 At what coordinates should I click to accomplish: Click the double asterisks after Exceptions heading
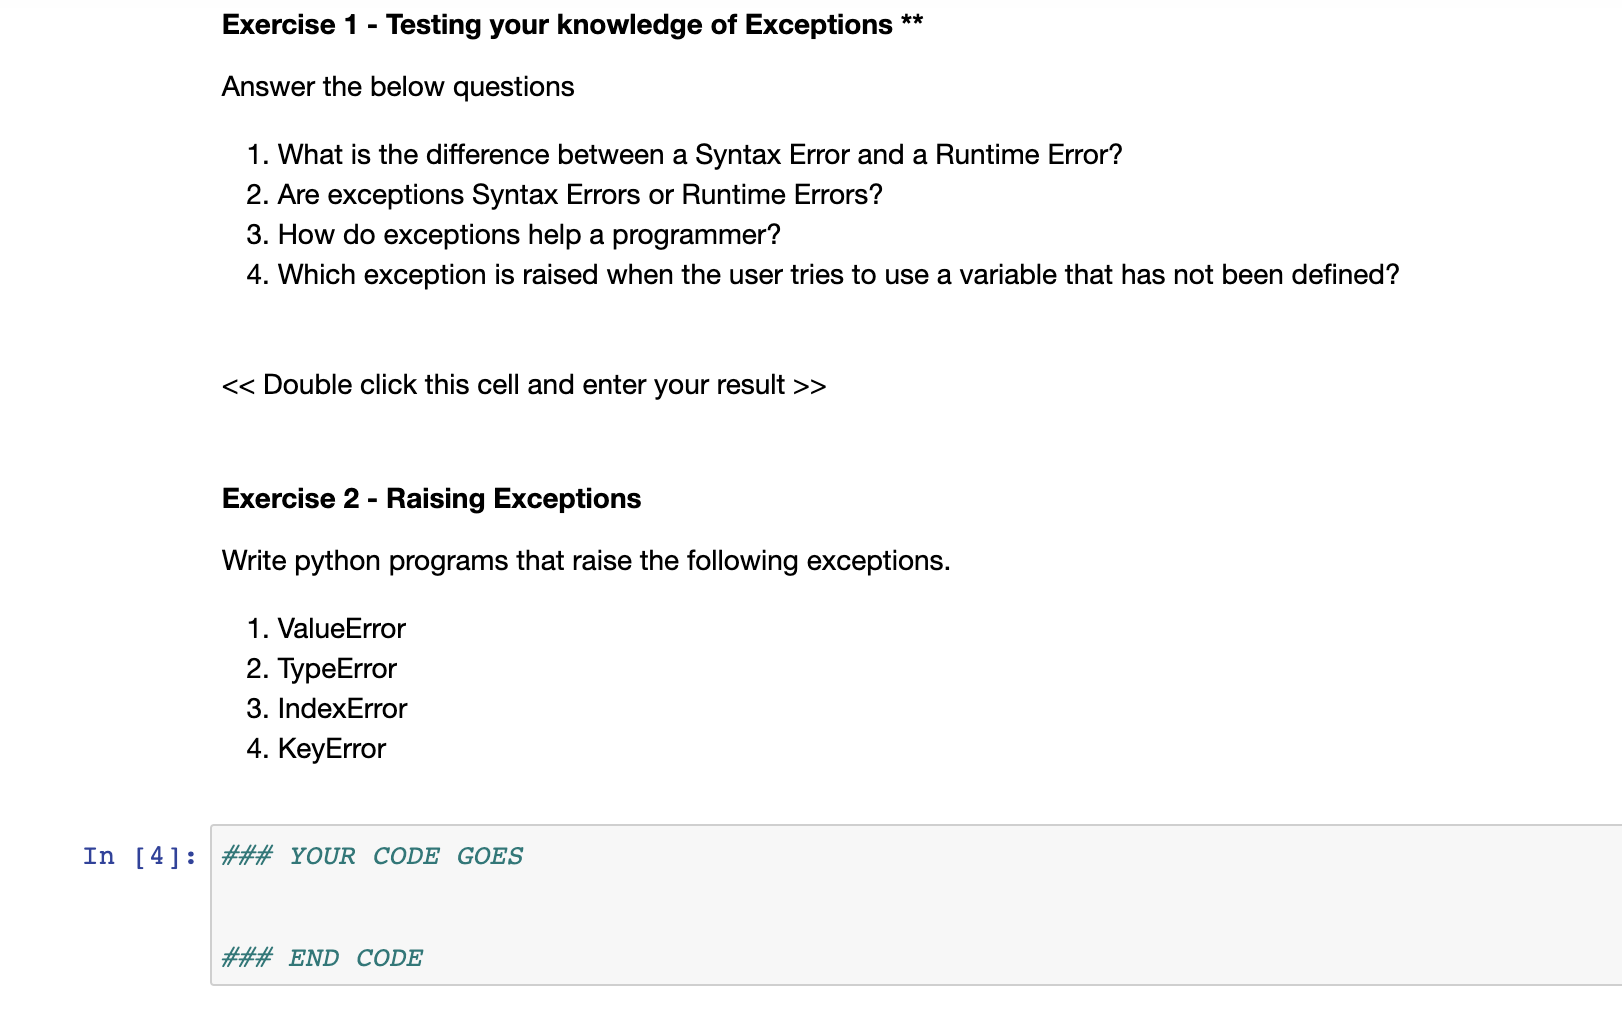point(912,21)
